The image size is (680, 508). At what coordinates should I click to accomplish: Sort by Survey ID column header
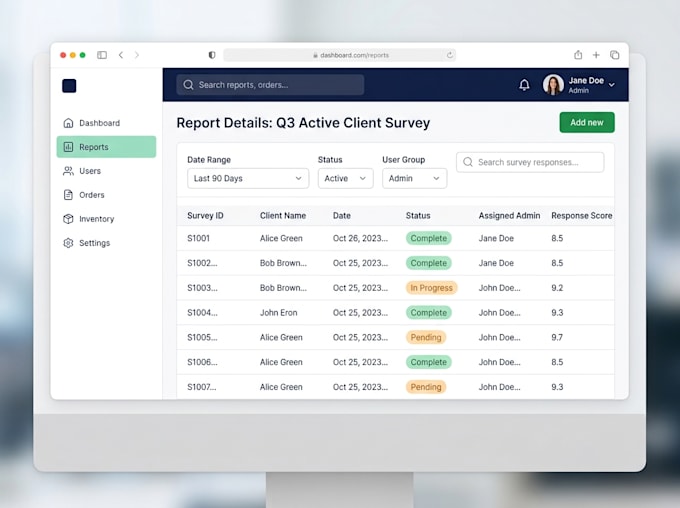pos(205,216)
